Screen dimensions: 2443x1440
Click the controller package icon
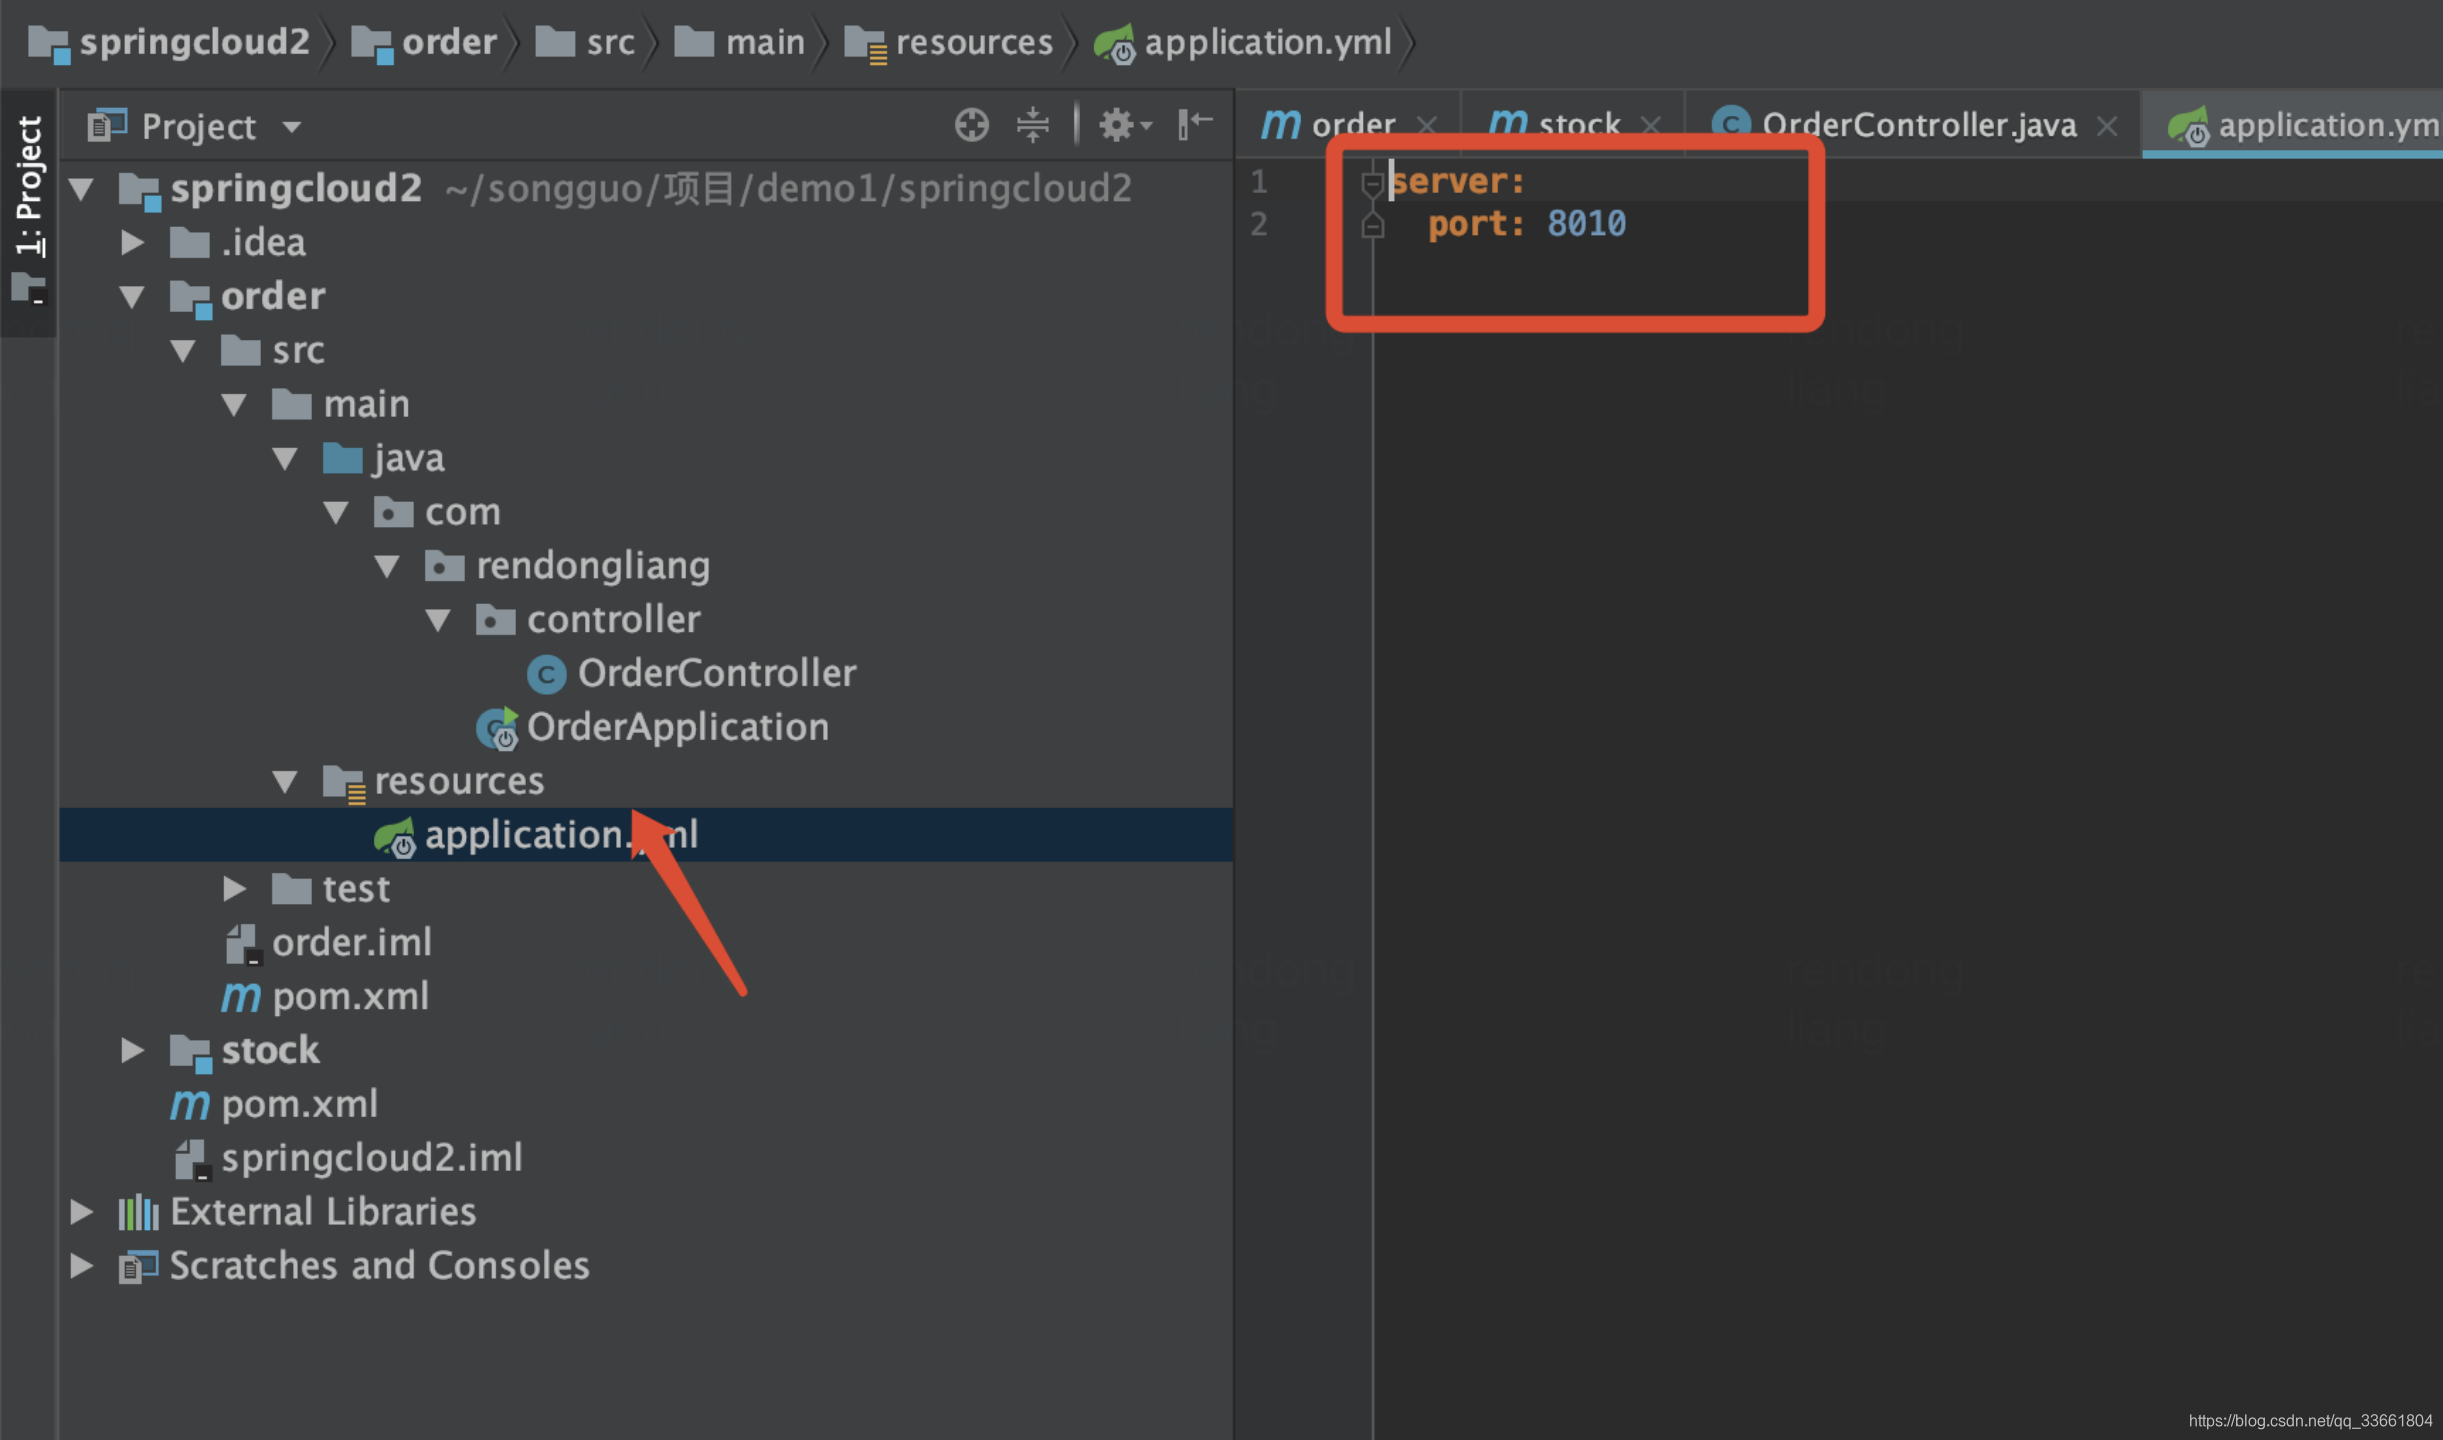point(496,620)
